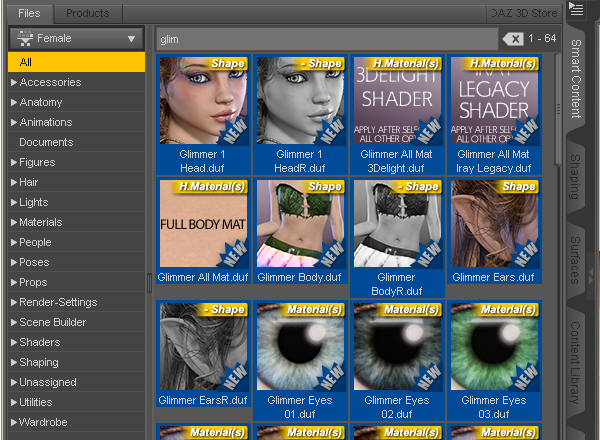Switch to the Files tab

click(x=29, y=13)
